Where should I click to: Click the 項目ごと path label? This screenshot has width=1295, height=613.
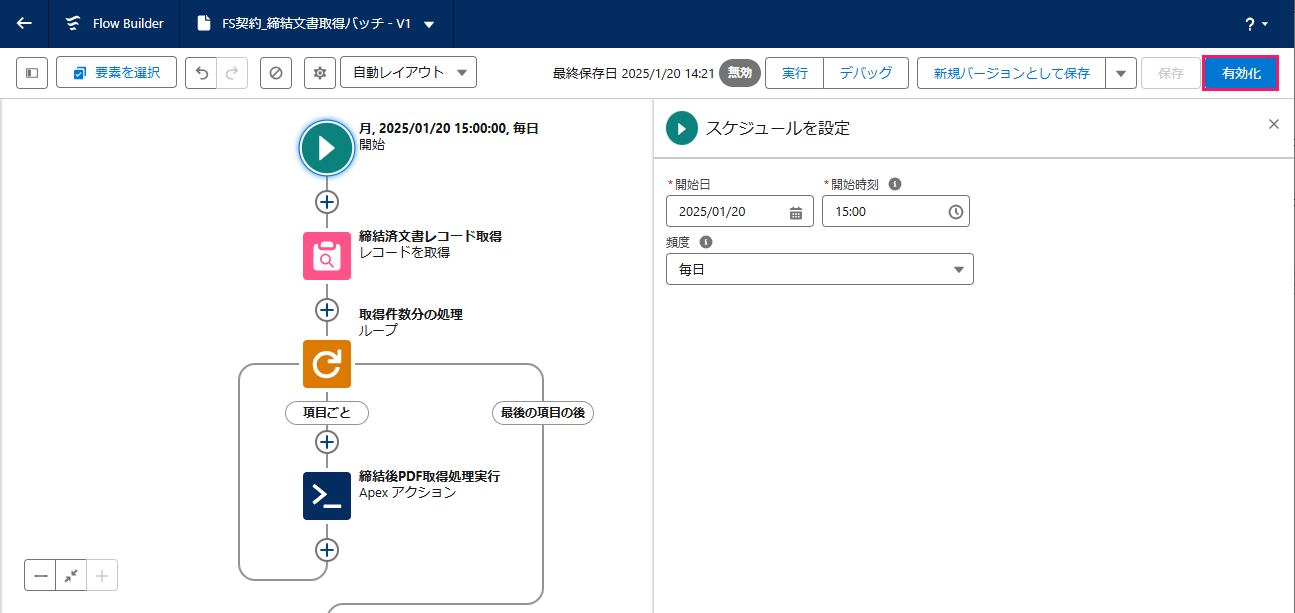[x=327, y=412]
